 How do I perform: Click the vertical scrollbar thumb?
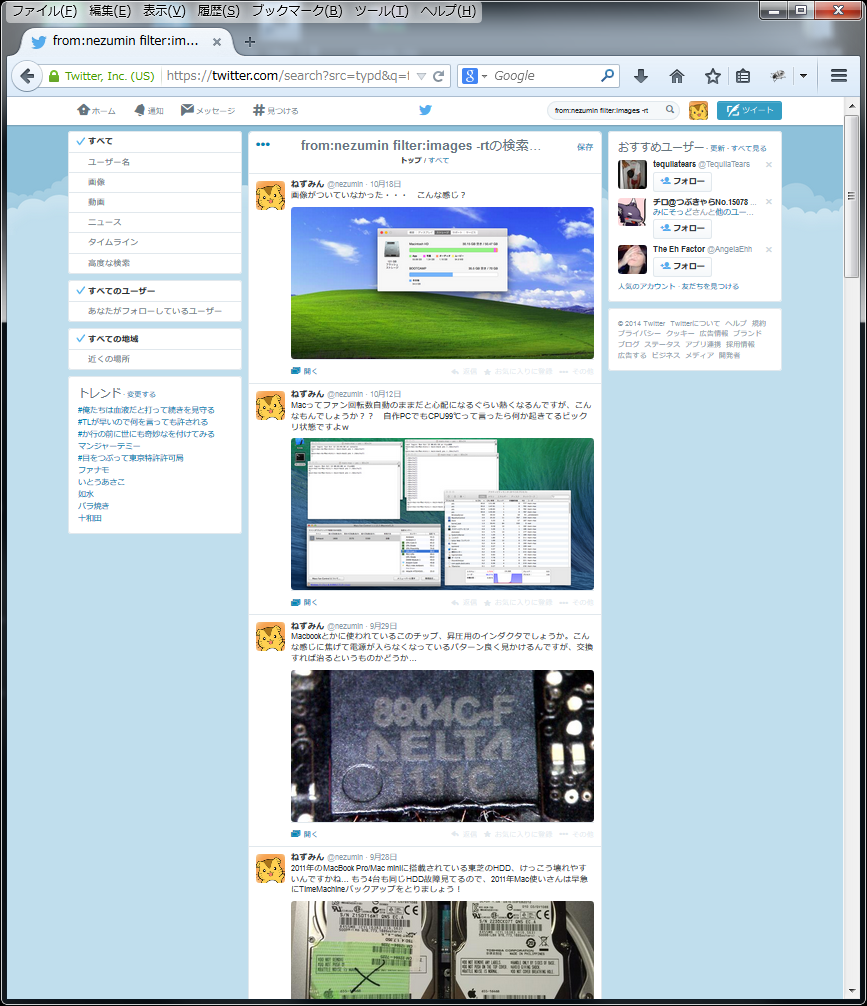click(x=851, y=197)
